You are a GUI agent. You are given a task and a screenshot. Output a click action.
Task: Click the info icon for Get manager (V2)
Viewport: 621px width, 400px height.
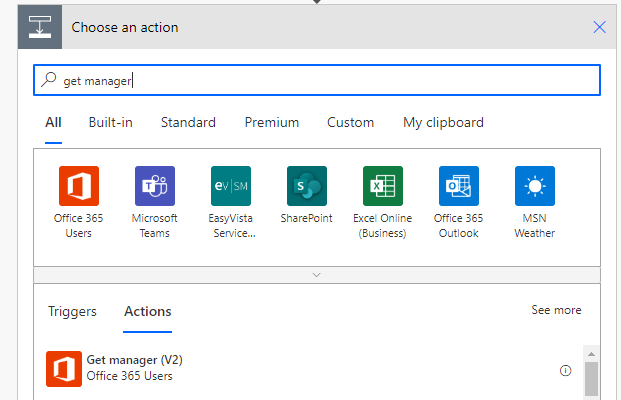565,371
